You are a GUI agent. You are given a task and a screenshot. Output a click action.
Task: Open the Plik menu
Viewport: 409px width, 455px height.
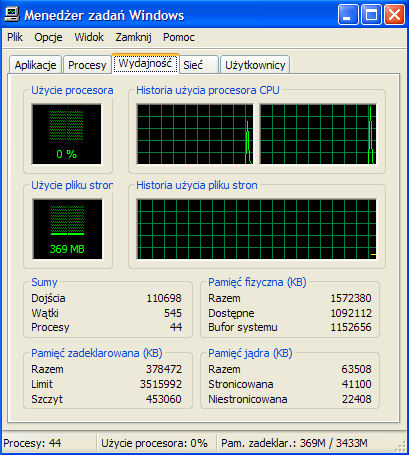click(x=15, y=37)
